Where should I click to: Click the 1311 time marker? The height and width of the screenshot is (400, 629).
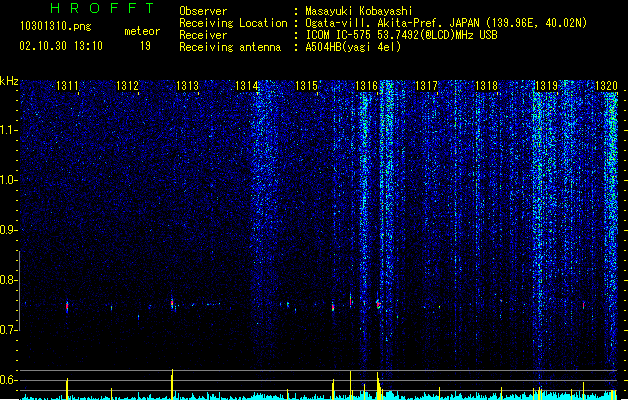[x=67, y=86]
